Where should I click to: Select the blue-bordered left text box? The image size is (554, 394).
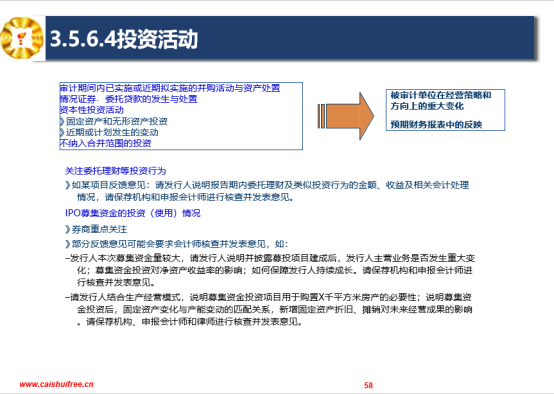(x=181, y=116)
